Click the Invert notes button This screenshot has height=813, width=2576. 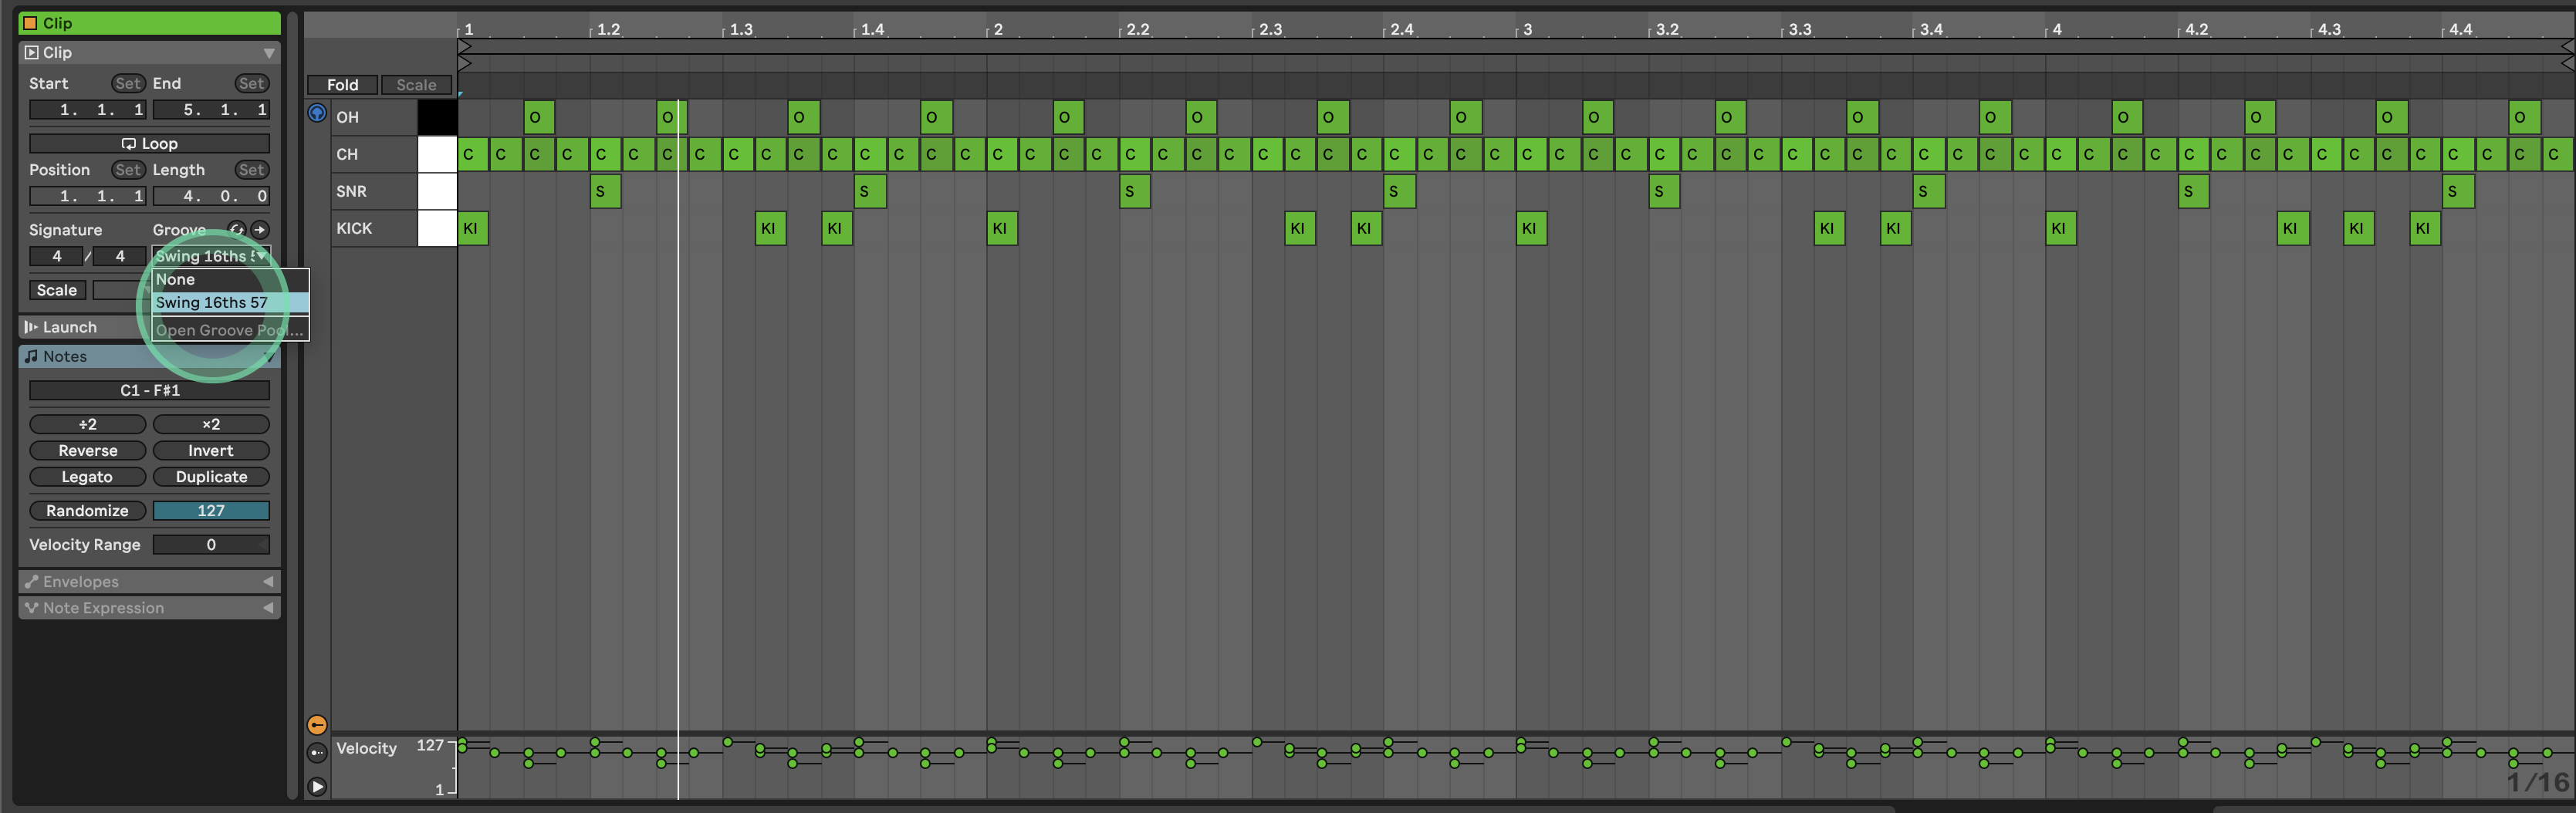click(211, 451)
